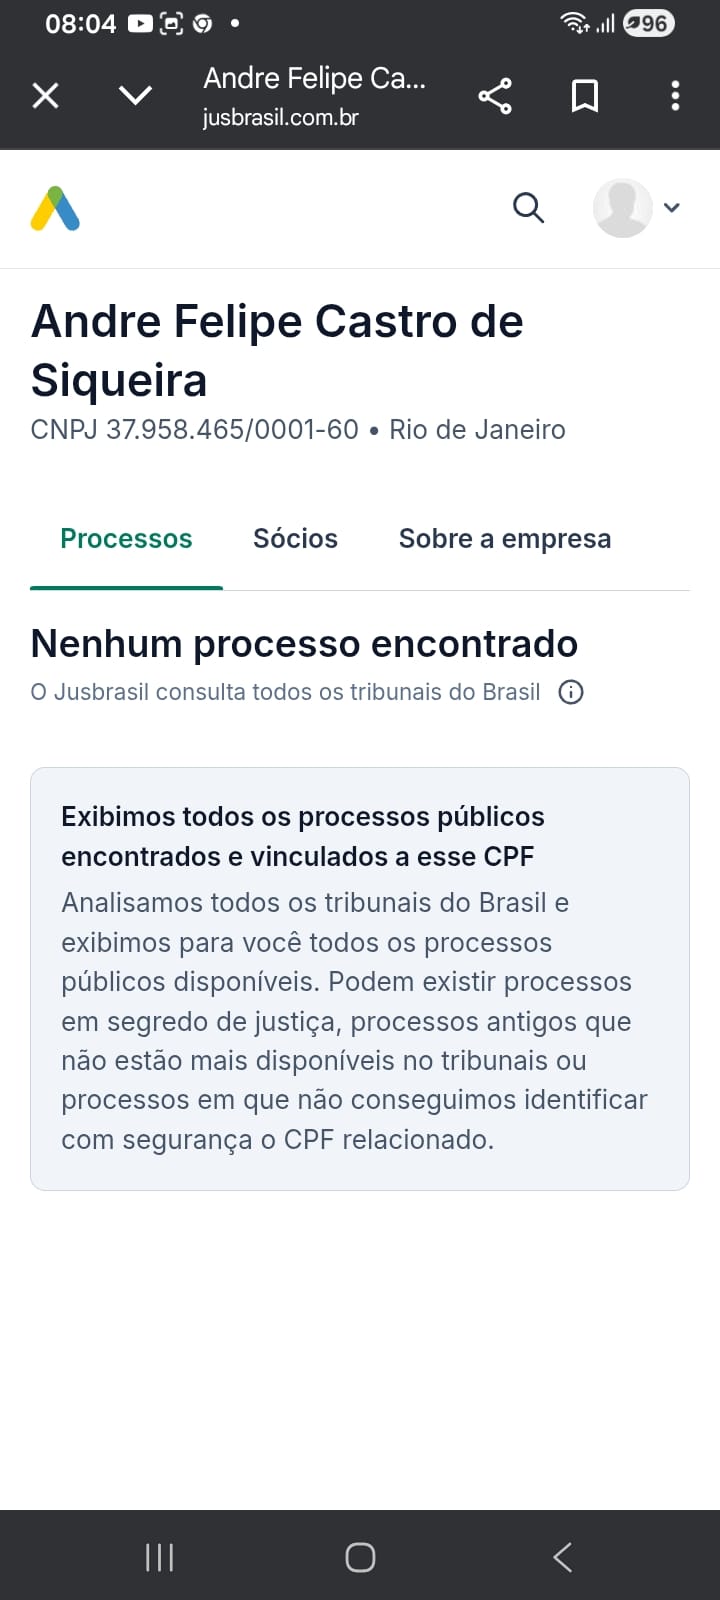This screenshot has height=1600, width=720.
Task: Tap the jusbrasil.com.br URL text
Action: pos(280,118)
